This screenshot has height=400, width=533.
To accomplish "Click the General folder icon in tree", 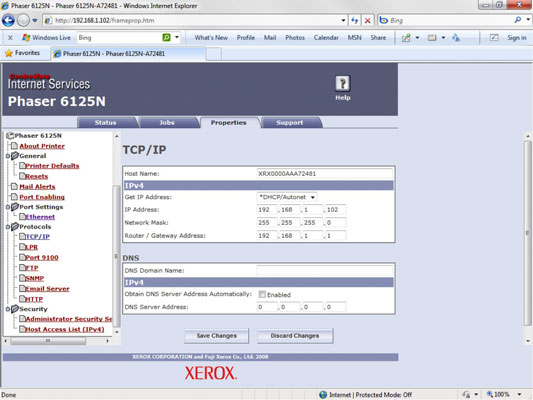I will click(x=15, y=156).
